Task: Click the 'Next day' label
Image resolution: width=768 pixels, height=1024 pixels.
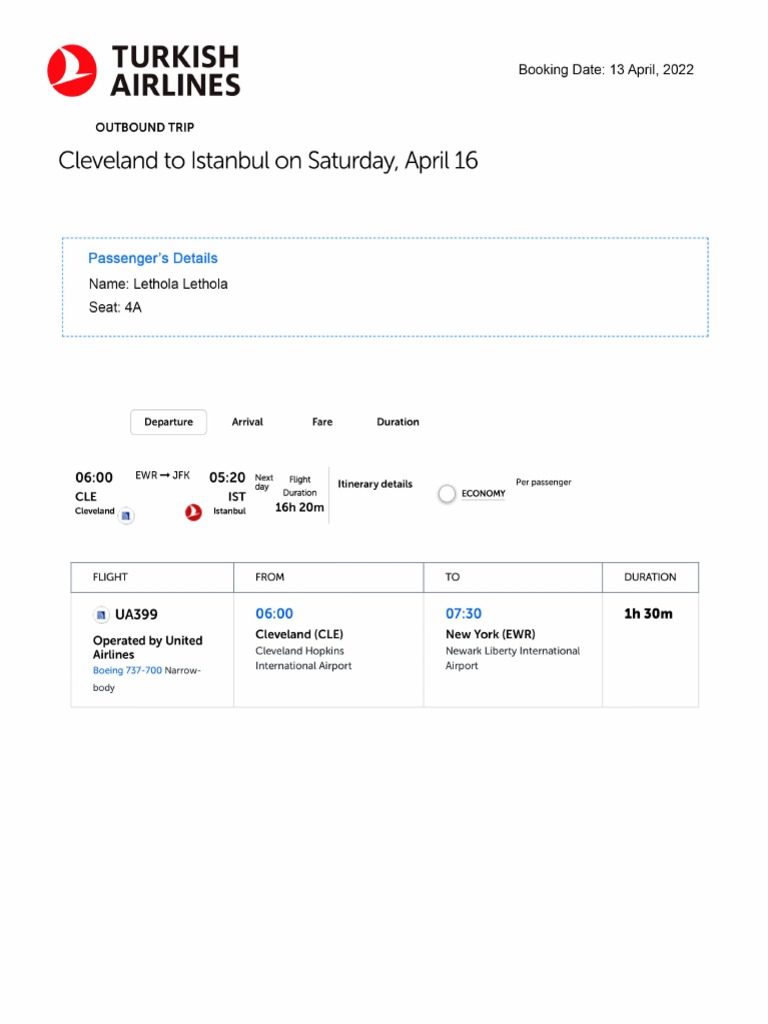Action: tap(264, 482)
